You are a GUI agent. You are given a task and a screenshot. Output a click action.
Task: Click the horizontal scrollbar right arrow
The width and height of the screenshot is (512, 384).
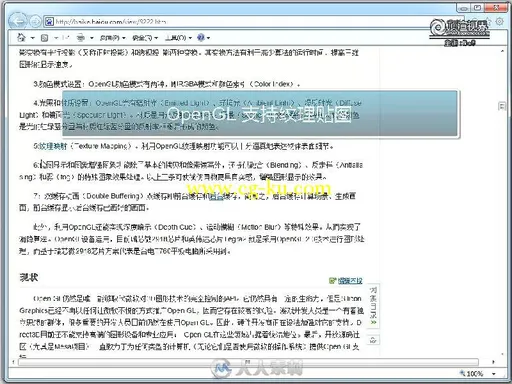coord(493,362)
